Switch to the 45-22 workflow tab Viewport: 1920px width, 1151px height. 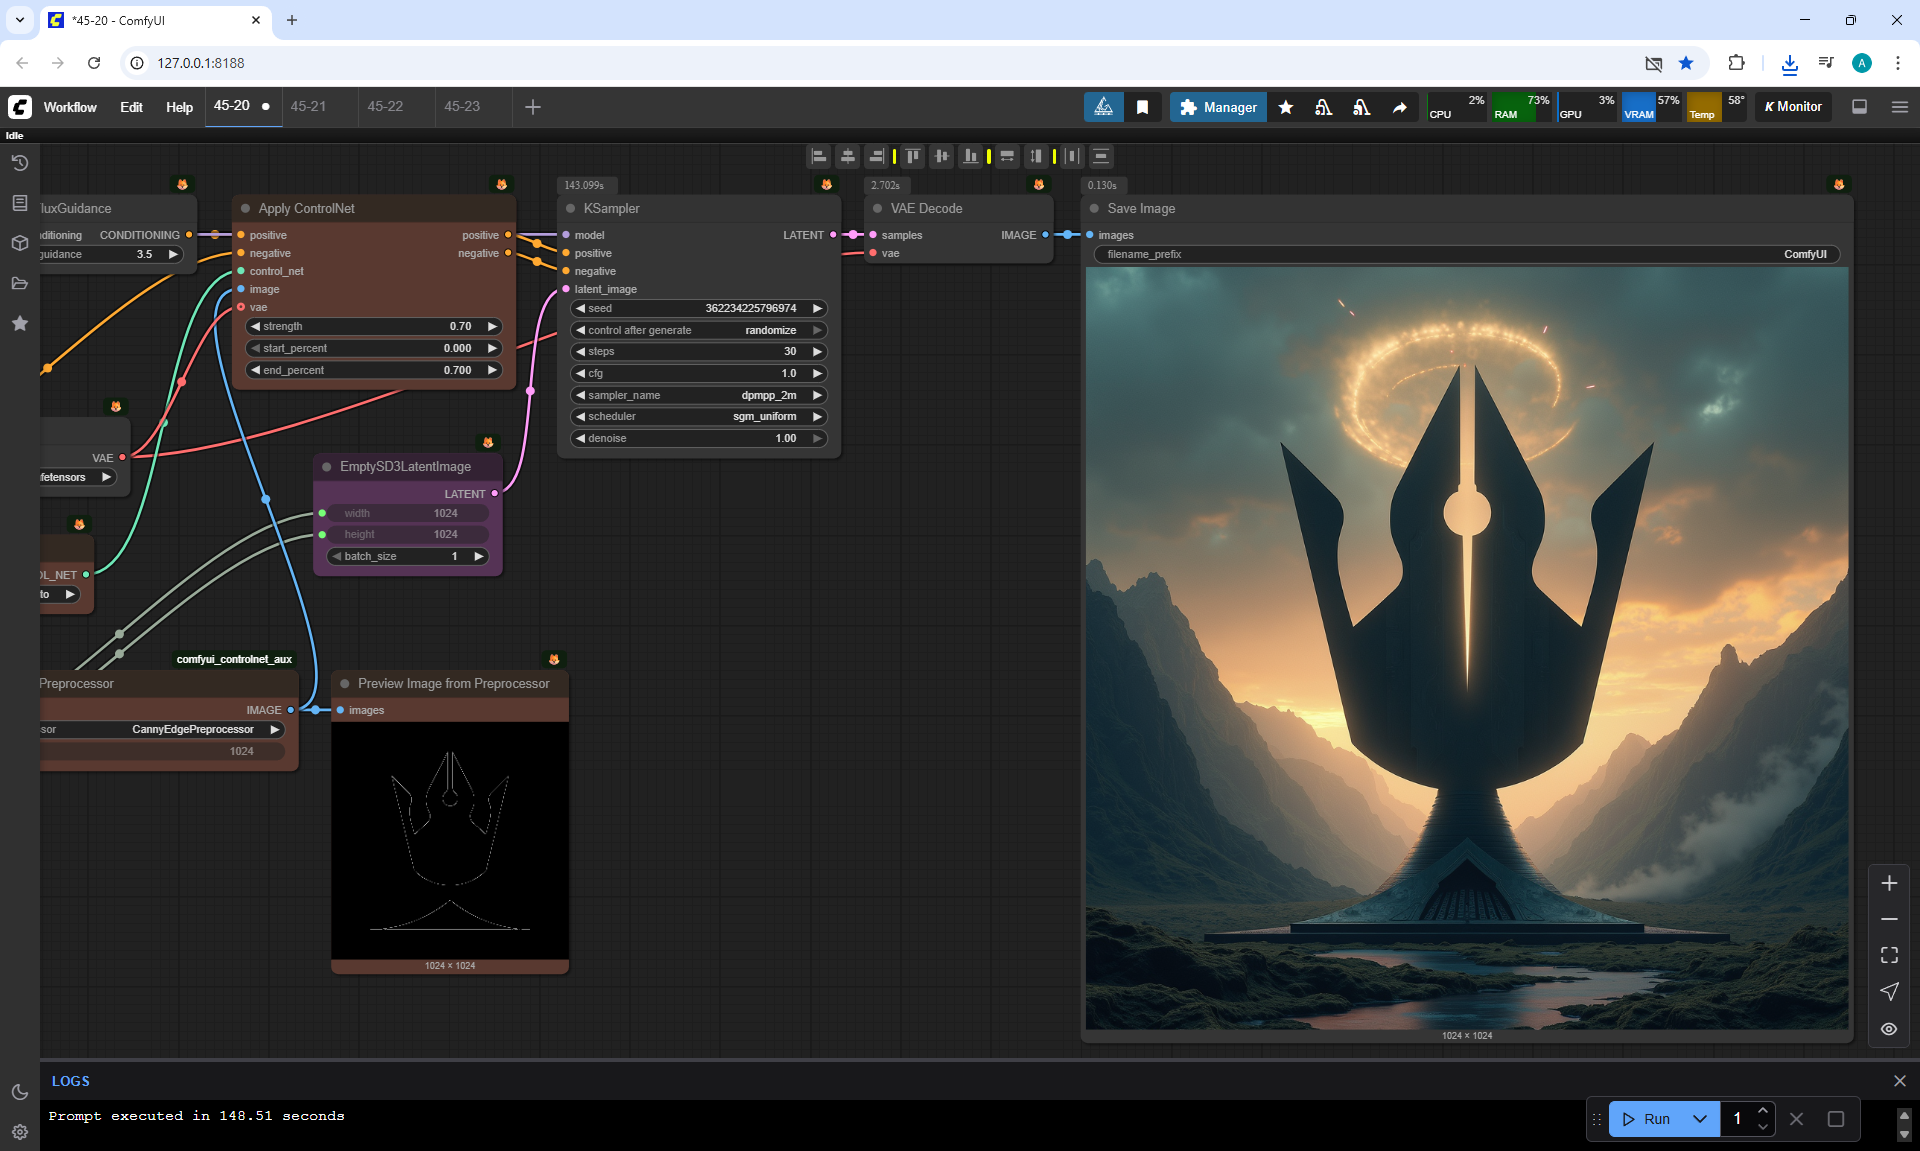(x=385, y=106)
